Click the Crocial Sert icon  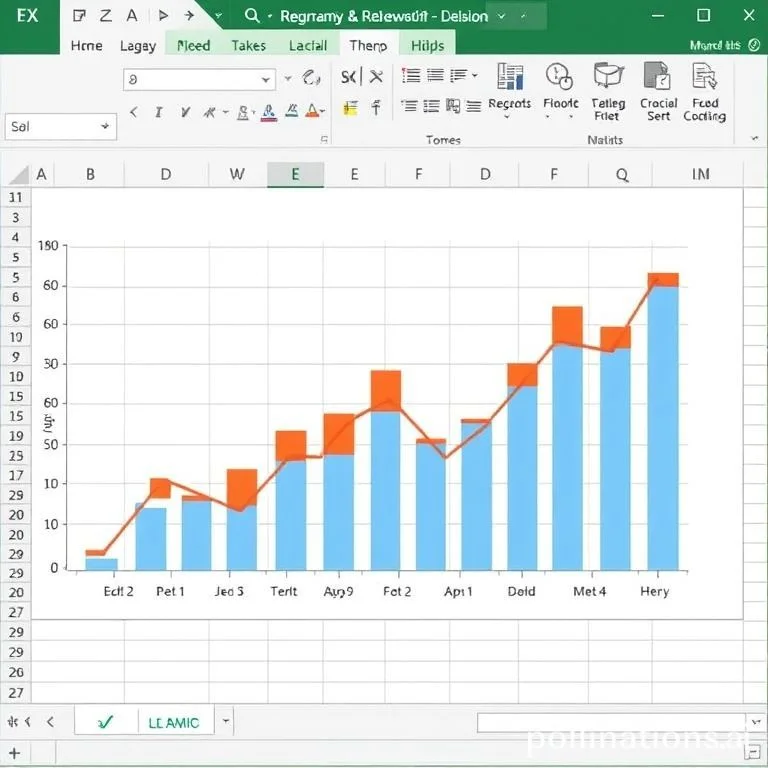click(657, 75)
